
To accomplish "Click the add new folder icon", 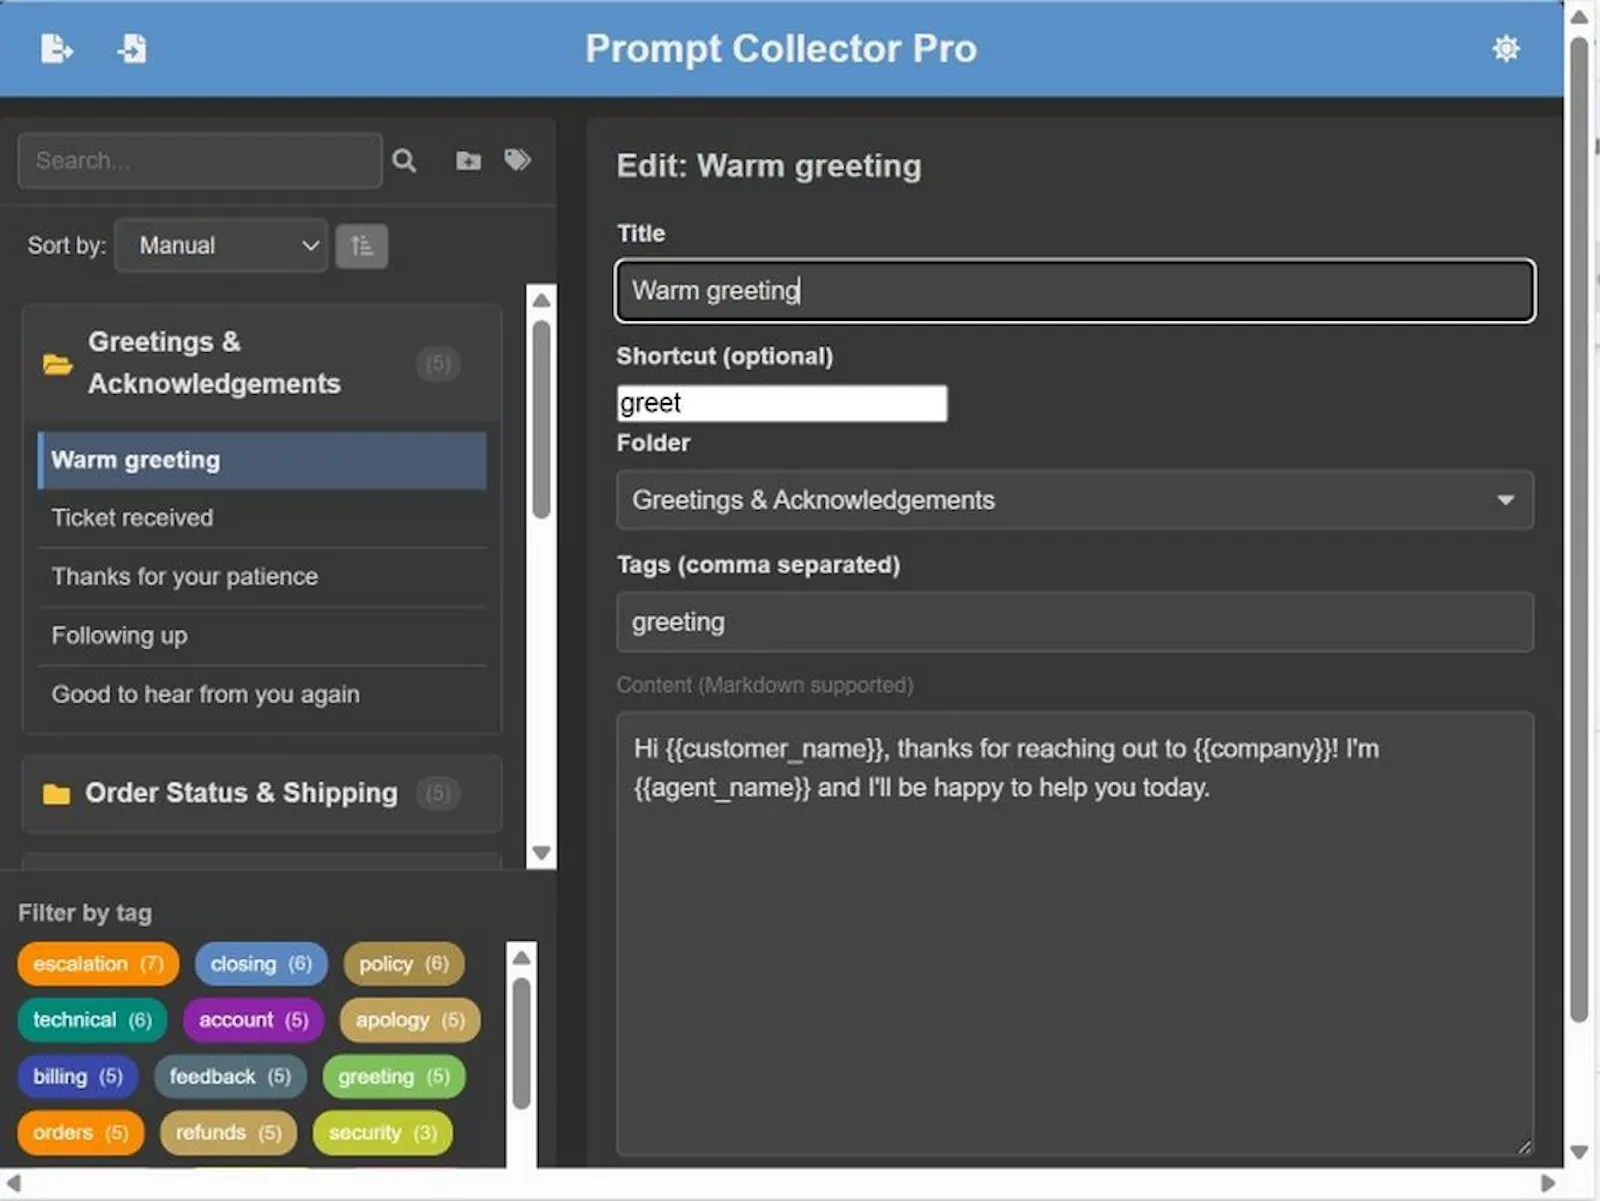I will coord(468,160).
